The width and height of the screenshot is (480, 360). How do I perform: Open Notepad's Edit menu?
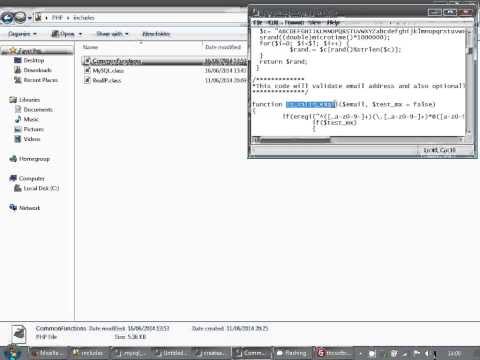(273, 23)
